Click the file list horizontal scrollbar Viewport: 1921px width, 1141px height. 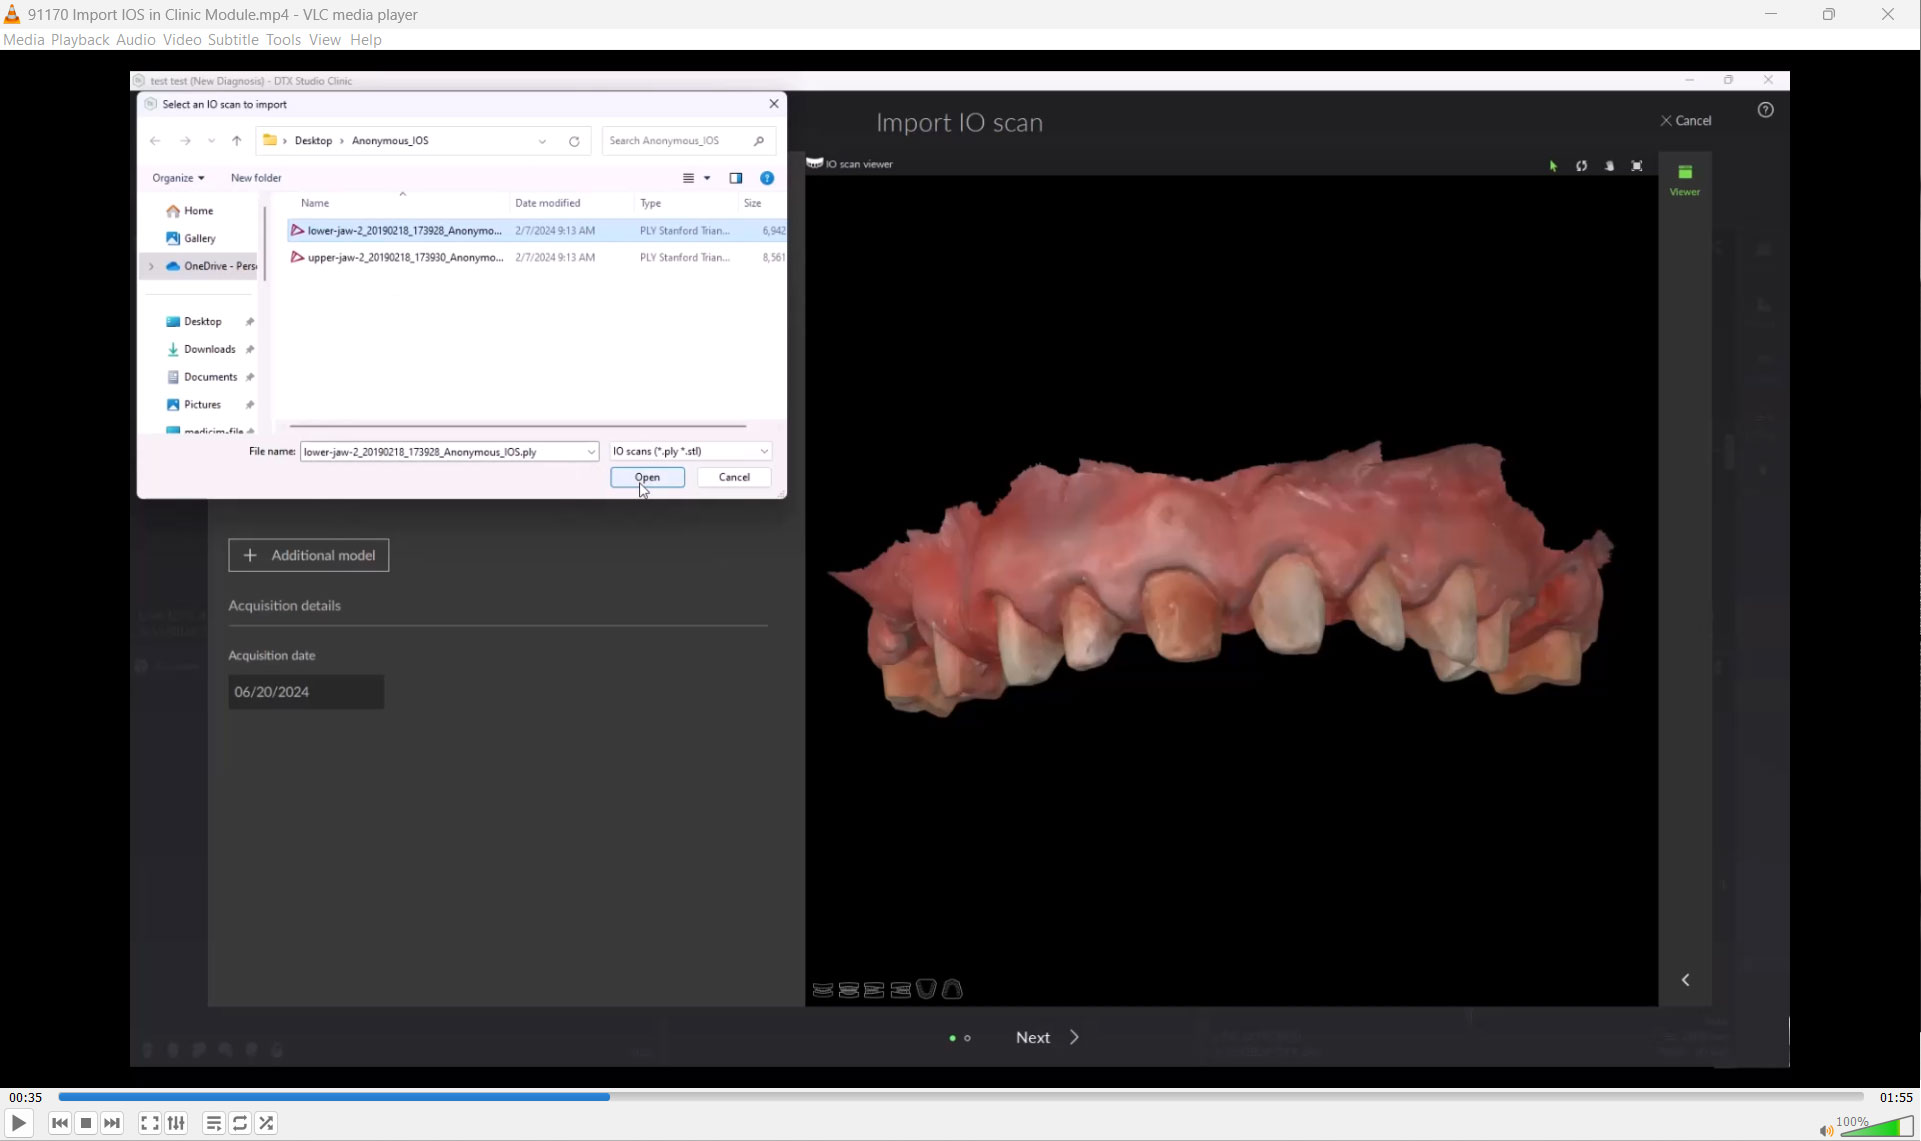(x=518, y=426)
